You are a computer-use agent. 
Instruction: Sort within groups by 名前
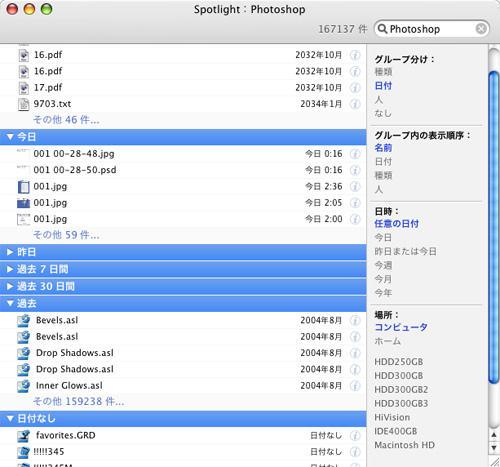(x=383, y=148)
